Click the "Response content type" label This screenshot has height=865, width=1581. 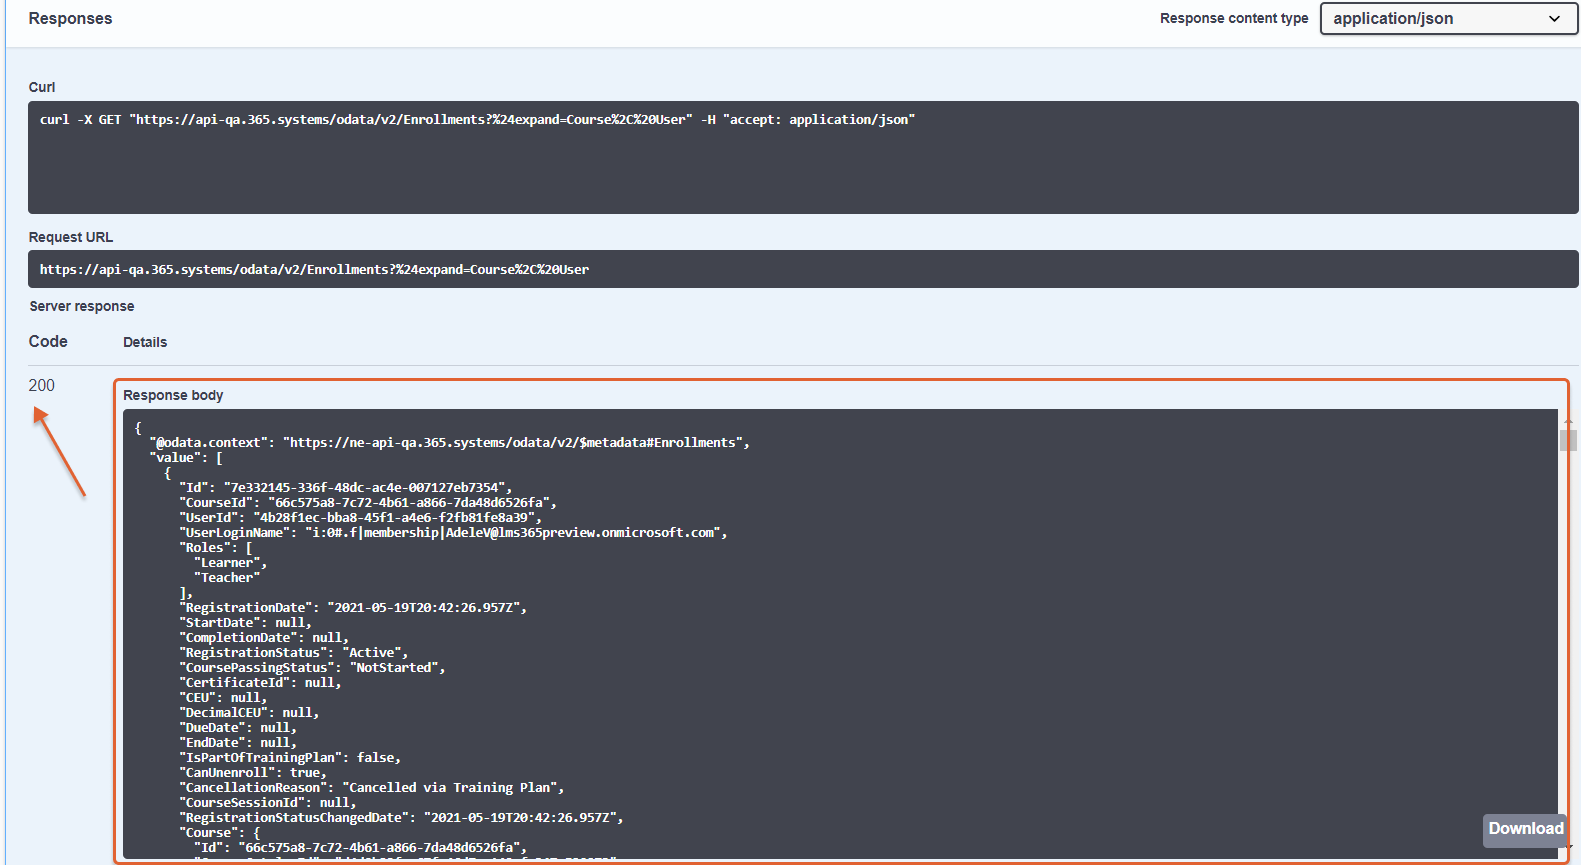(x=1234, y=19)
